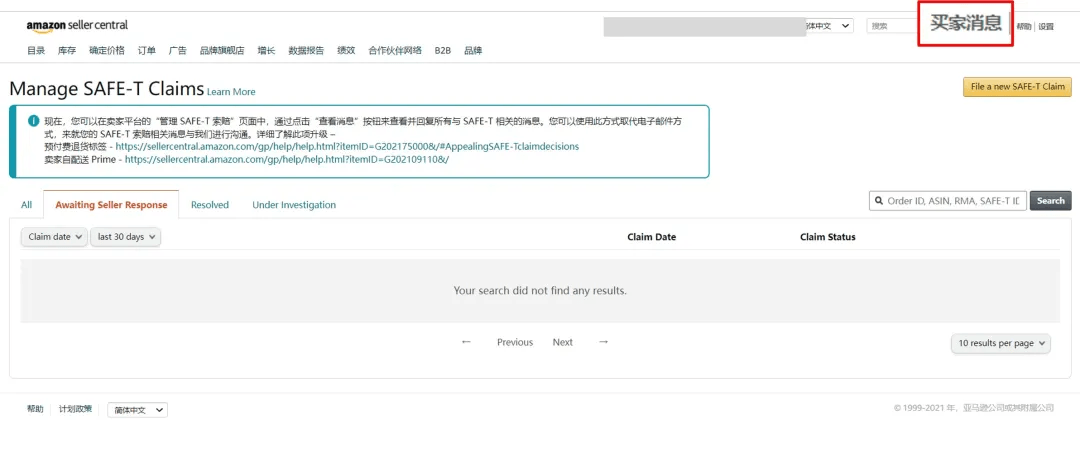
Task: Open 买家消息 buyer messages
Action: pos(965,23)
